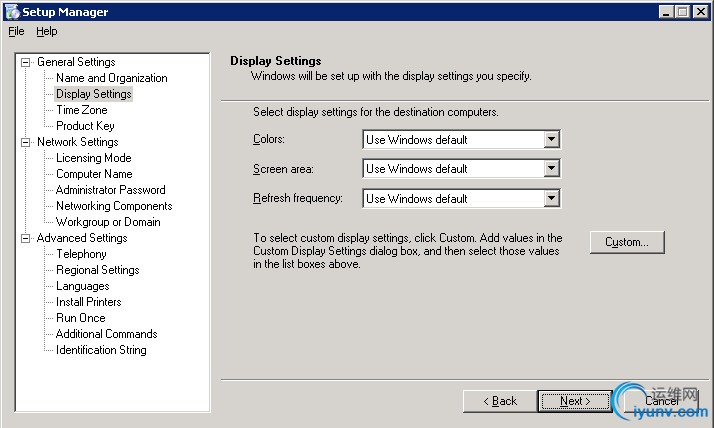The height and width of the screenshot is (428, 714).
Task: Open Regional Settings page
Action: pos(97,270)
